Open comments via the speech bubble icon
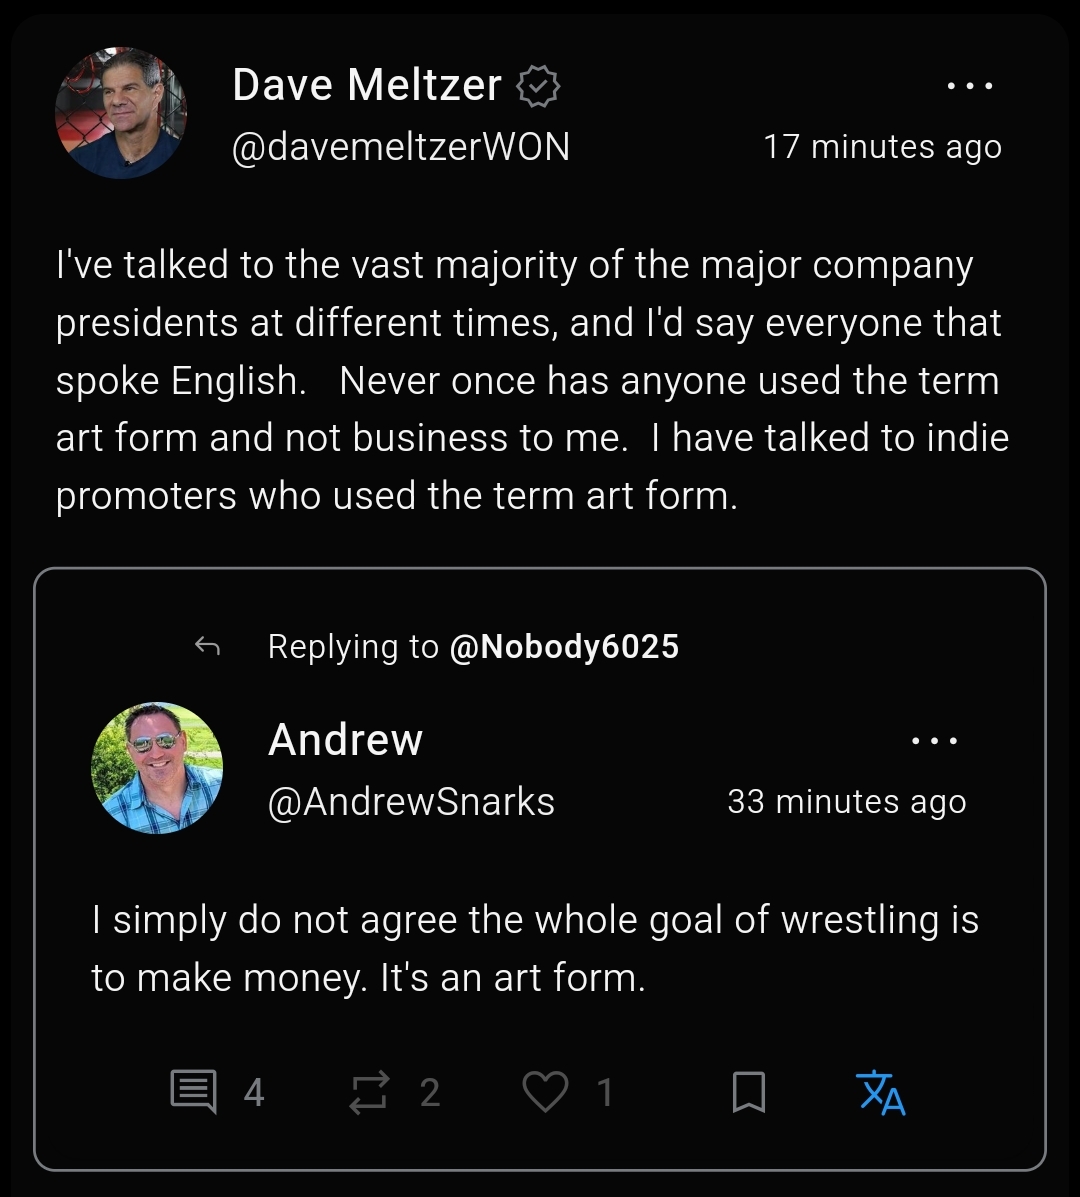This screenshot has height=1197, width=1080. pyautogui.click(x=193, y=1092)
